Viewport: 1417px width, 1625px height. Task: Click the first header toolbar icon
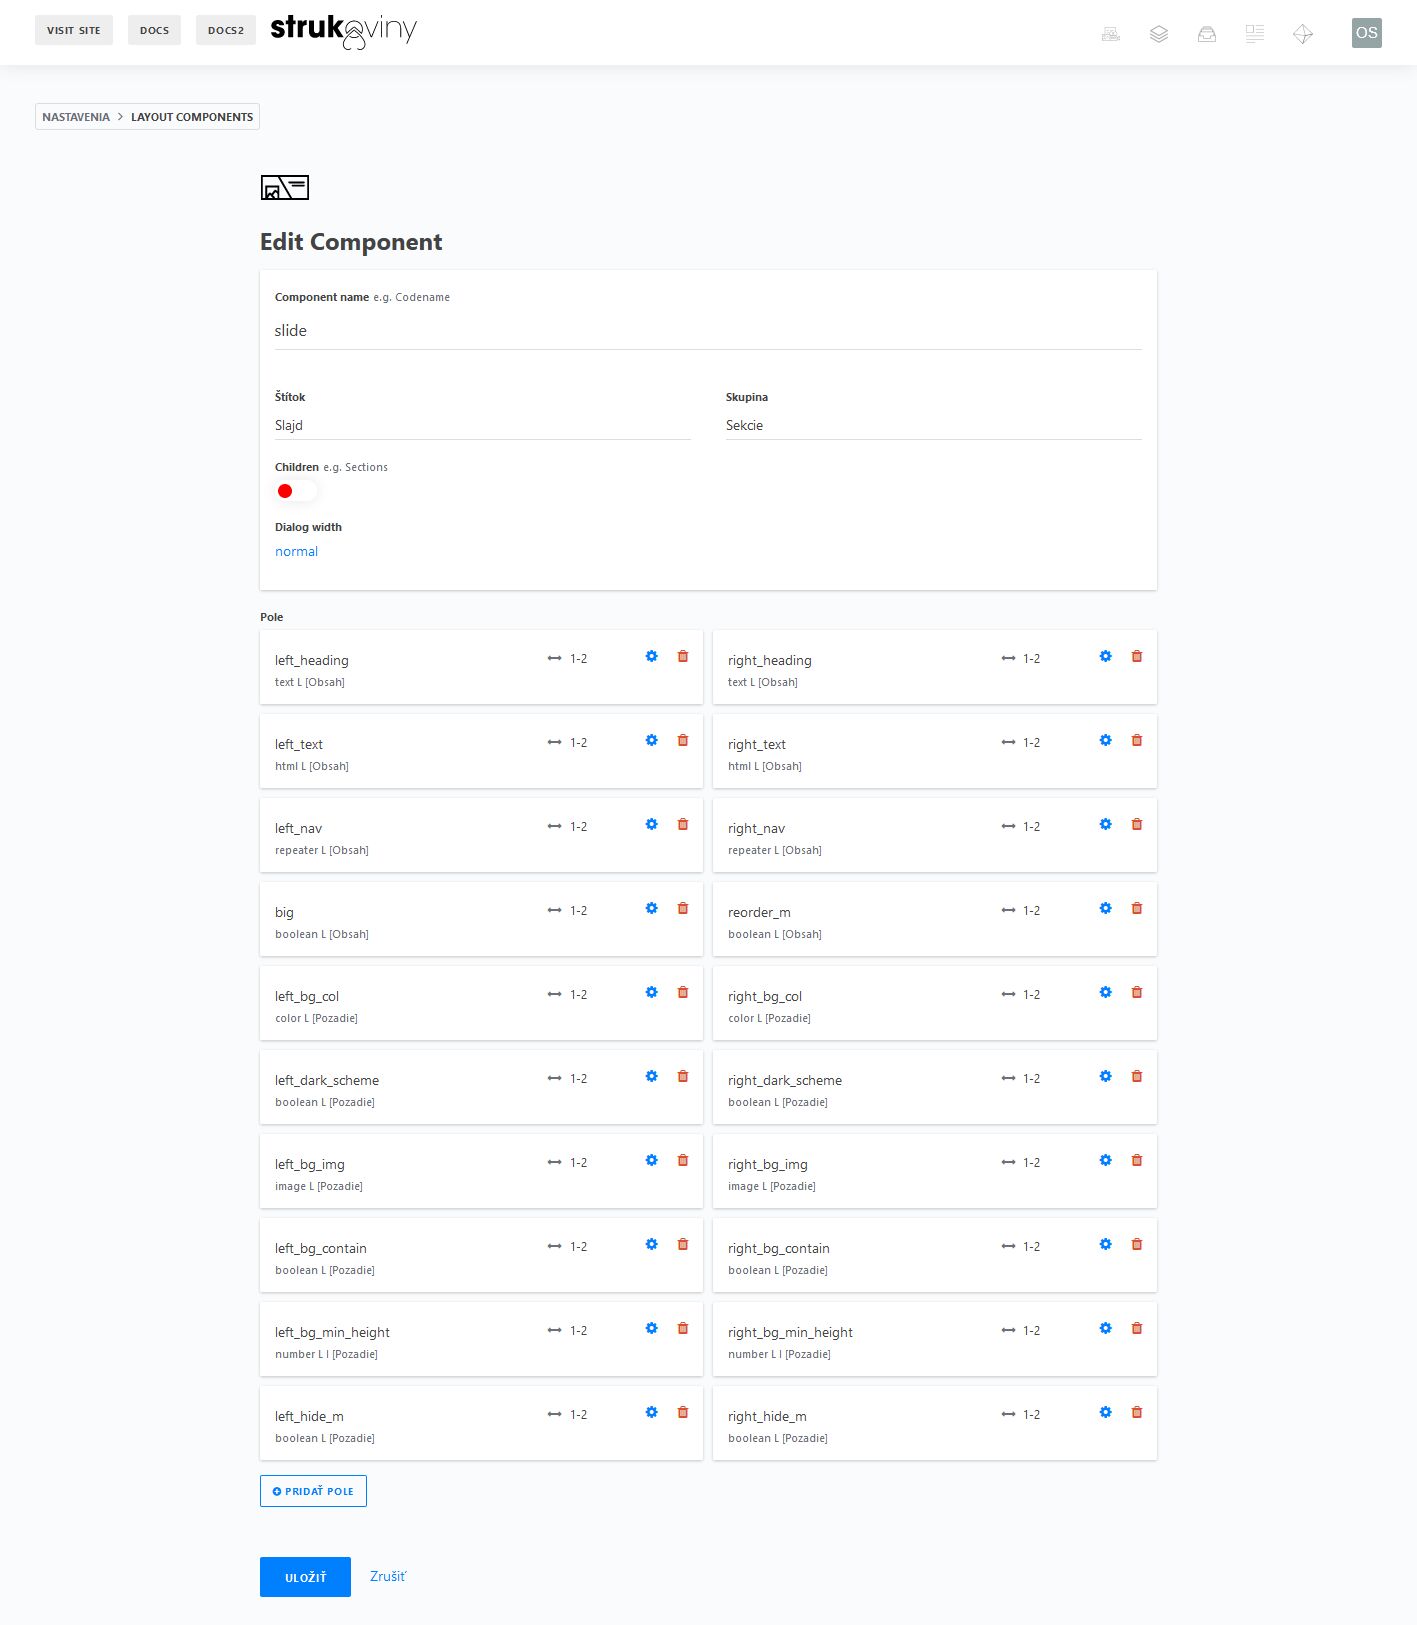1111,34
